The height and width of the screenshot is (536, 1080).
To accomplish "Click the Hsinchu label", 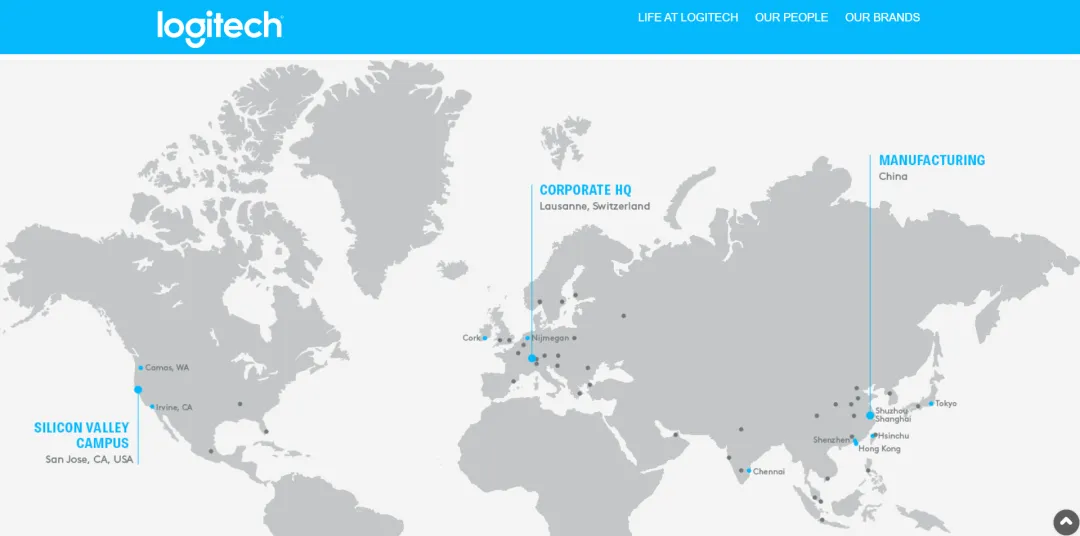I will [x=893, y=436].
